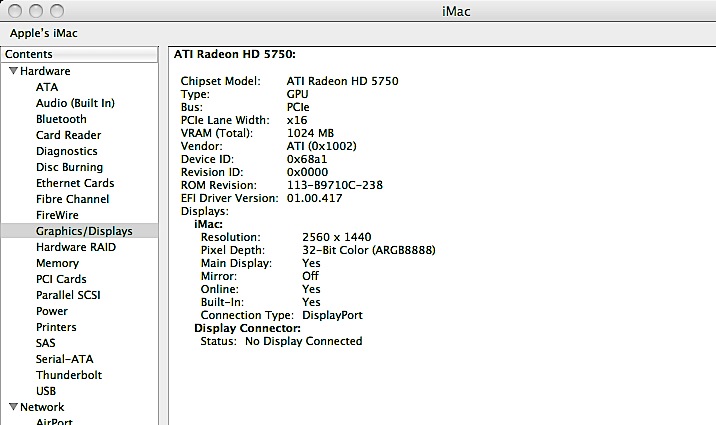The height and width of the screenshot is (425, 716).
Task: Collapse the Network category triangle
Action: 13,406
